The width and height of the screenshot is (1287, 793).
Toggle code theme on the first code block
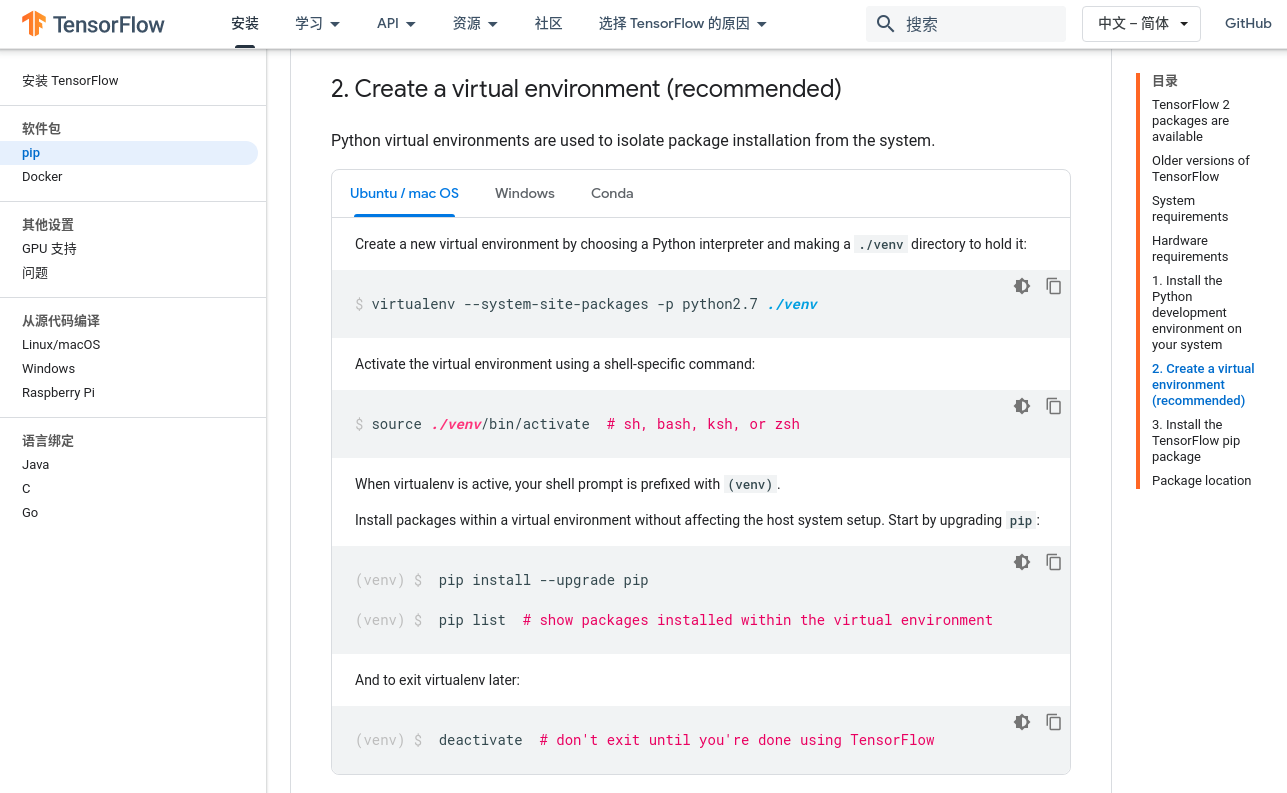click(1021, 286)
